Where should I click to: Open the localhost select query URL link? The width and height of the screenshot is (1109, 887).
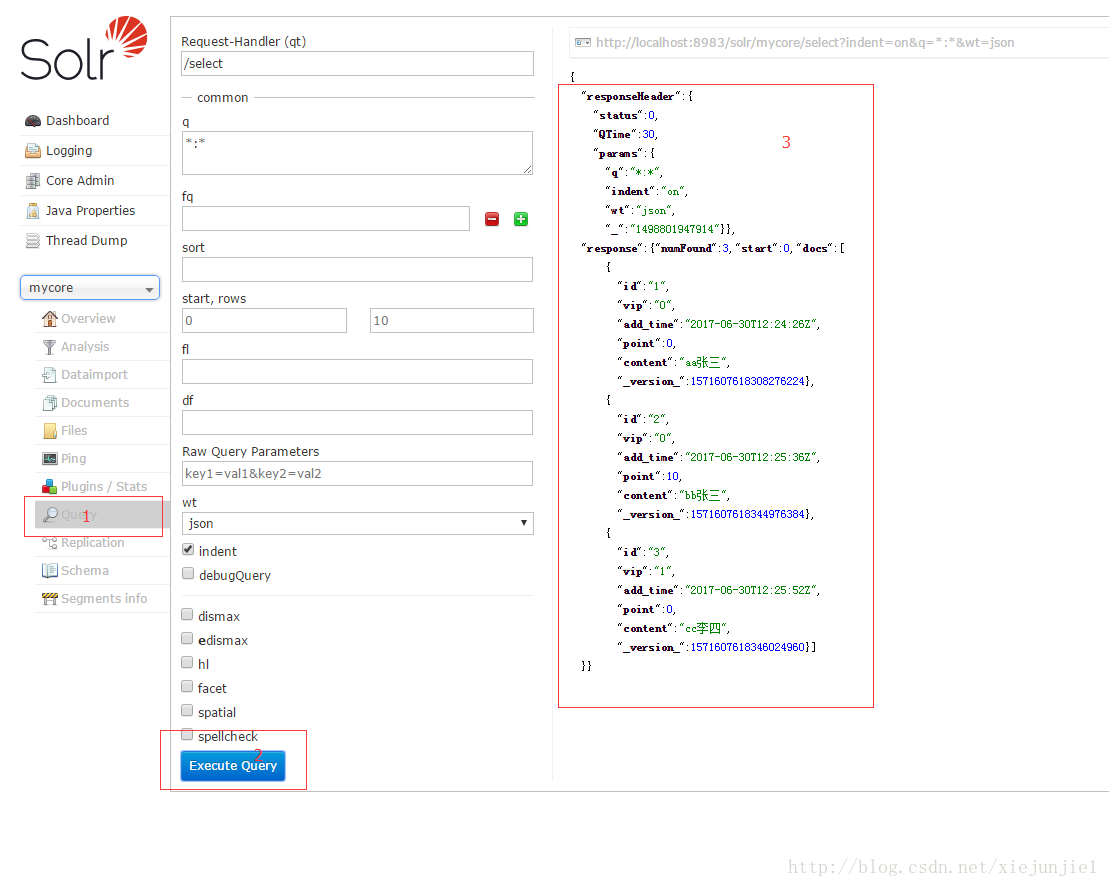805,42
